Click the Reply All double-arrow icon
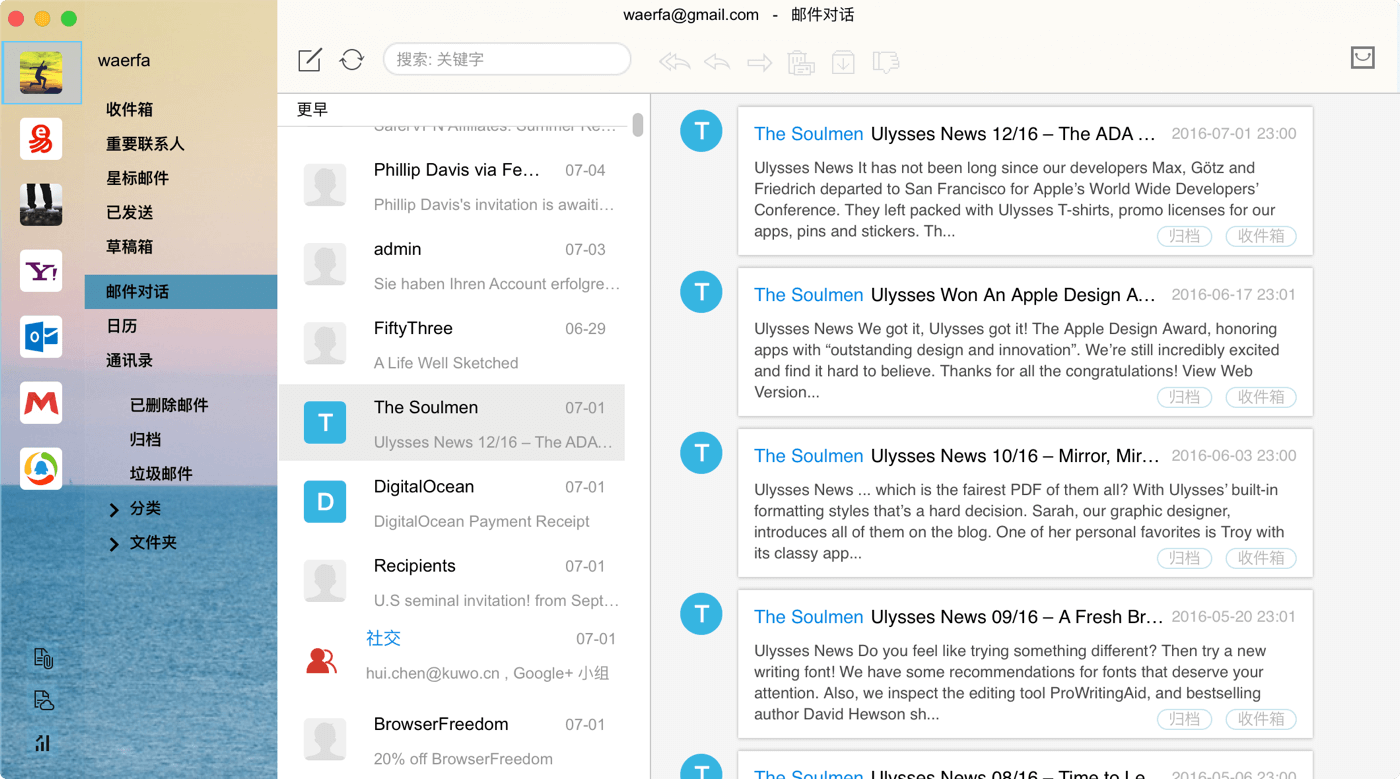Image resolution: width=1400 pixels, height=779 pixels. 675,63
